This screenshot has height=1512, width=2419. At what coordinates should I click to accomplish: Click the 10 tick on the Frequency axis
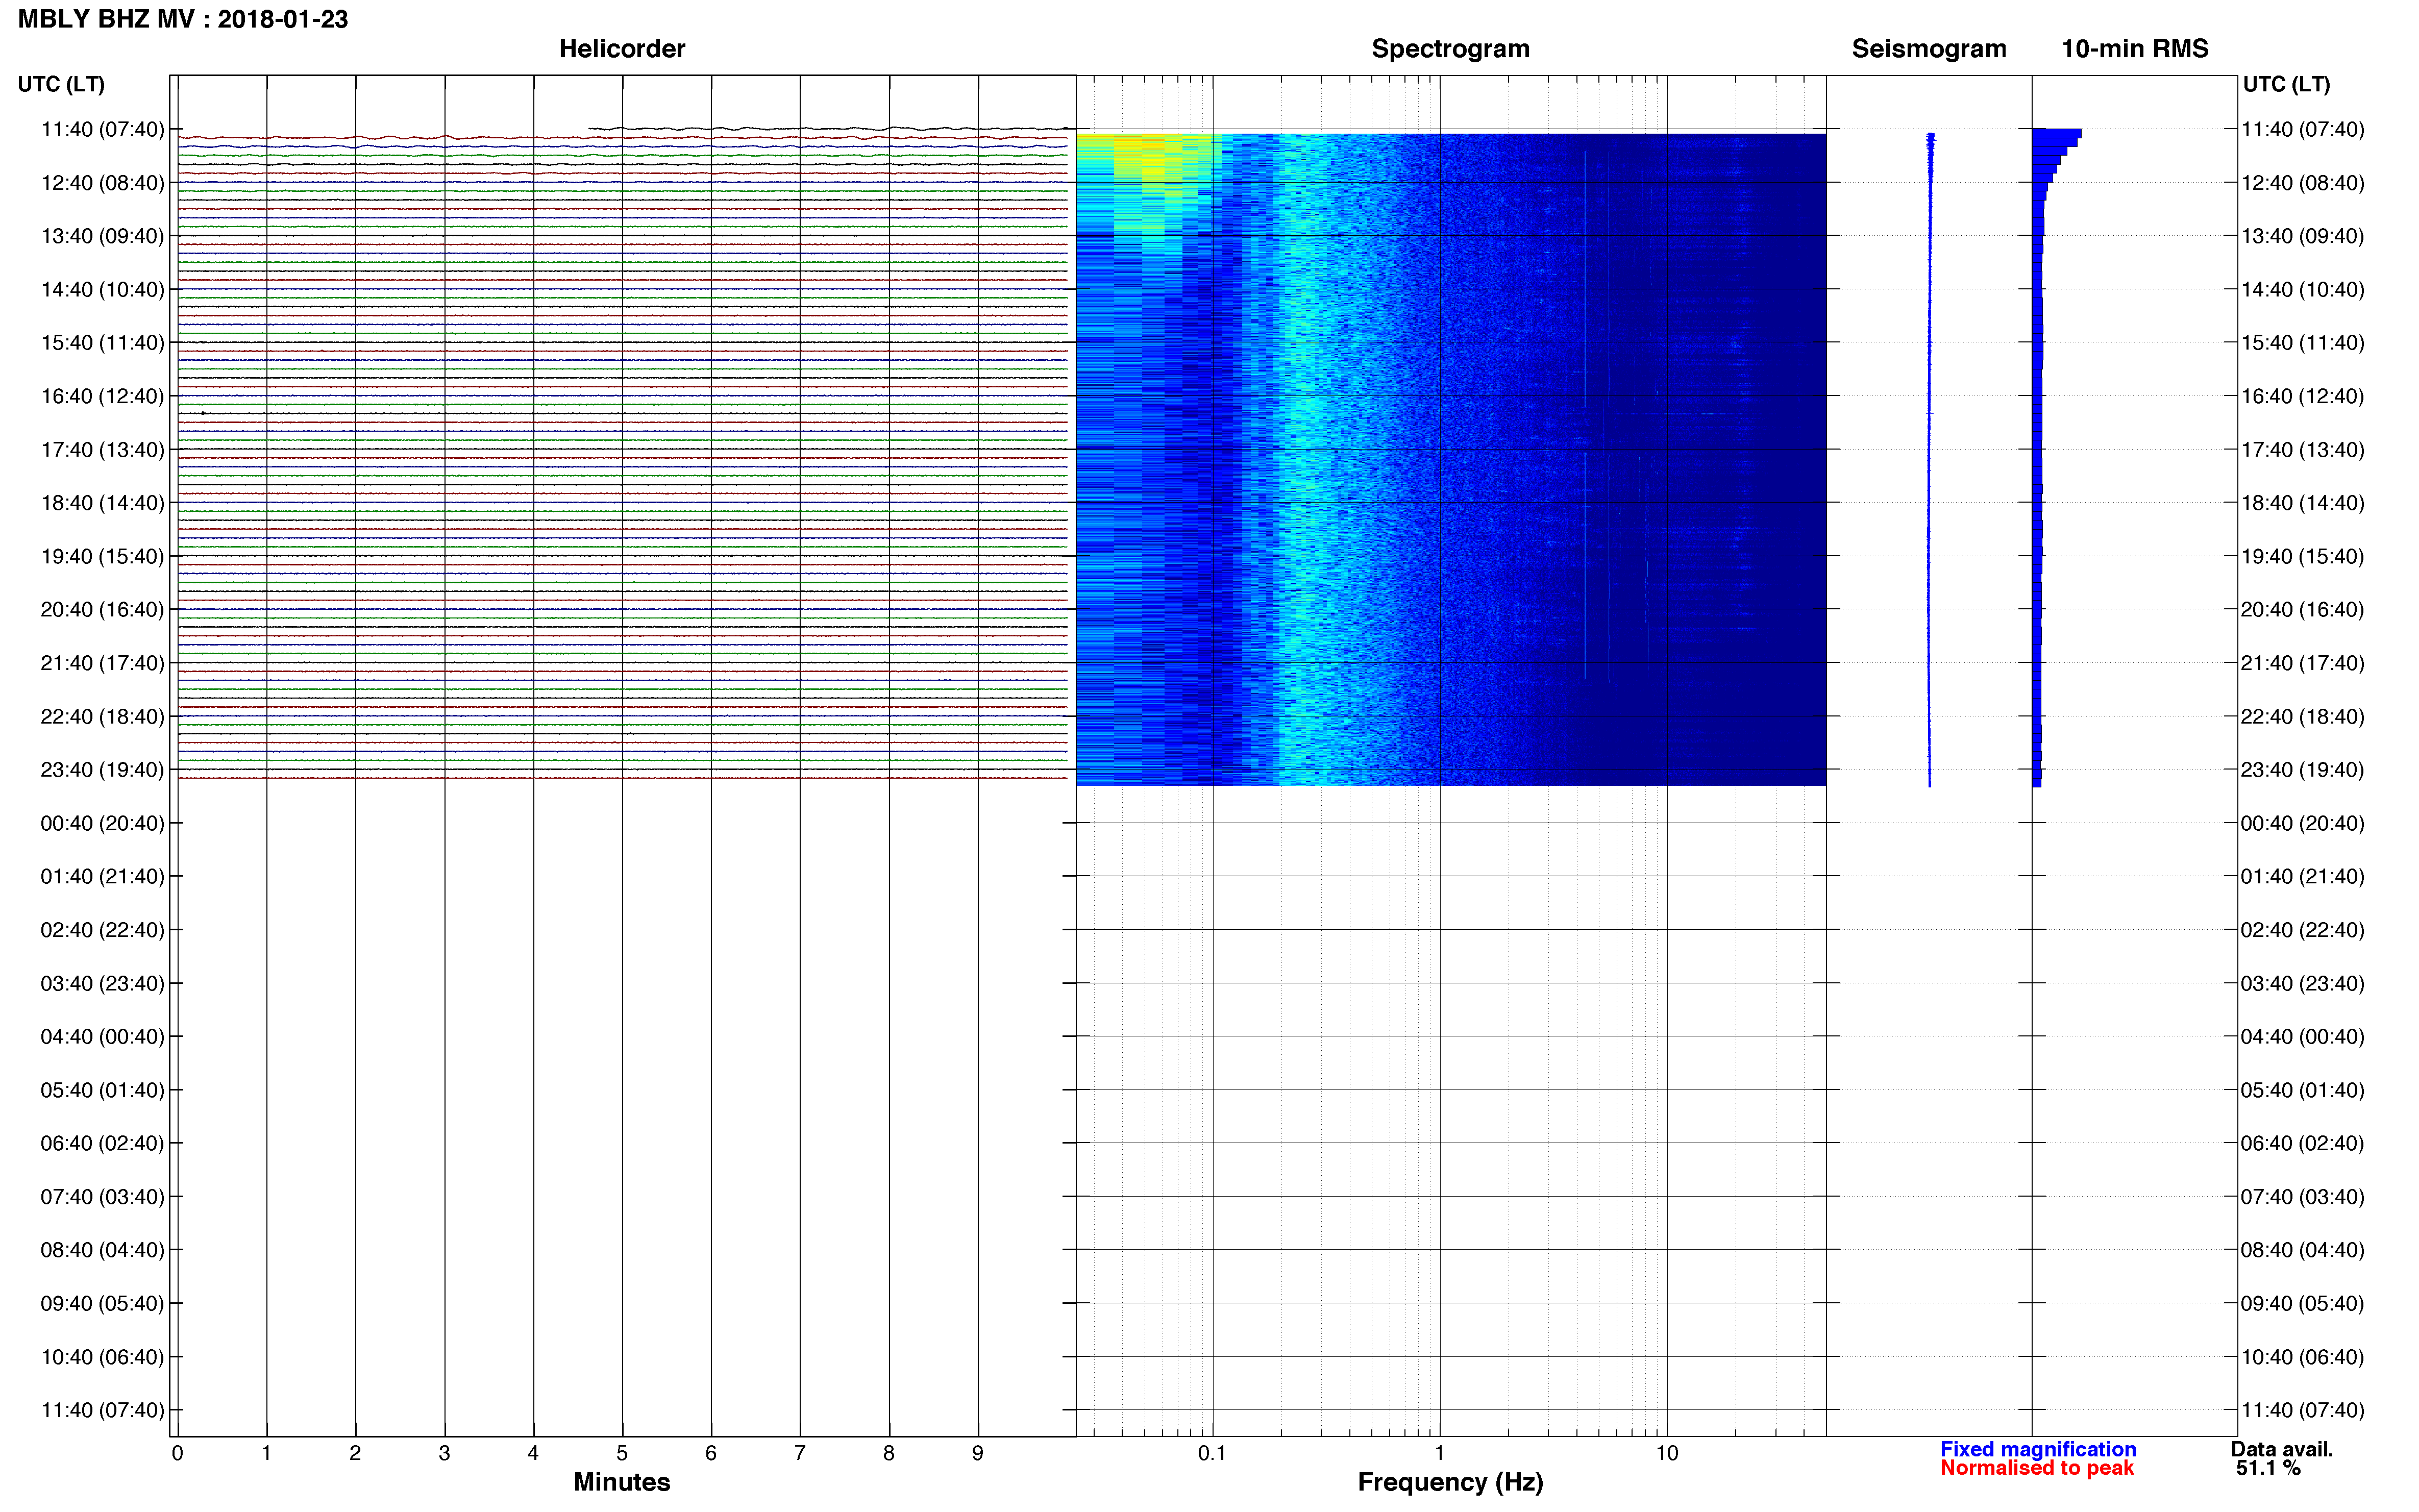(x=1667, y=1453)
